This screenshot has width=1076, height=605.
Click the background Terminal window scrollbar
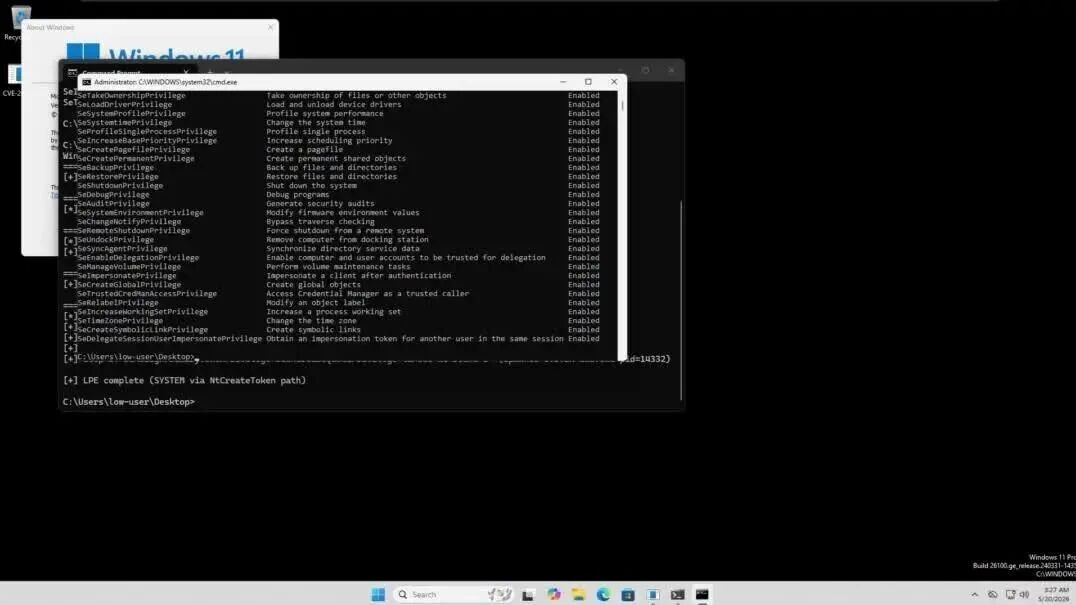pos(681,299)
